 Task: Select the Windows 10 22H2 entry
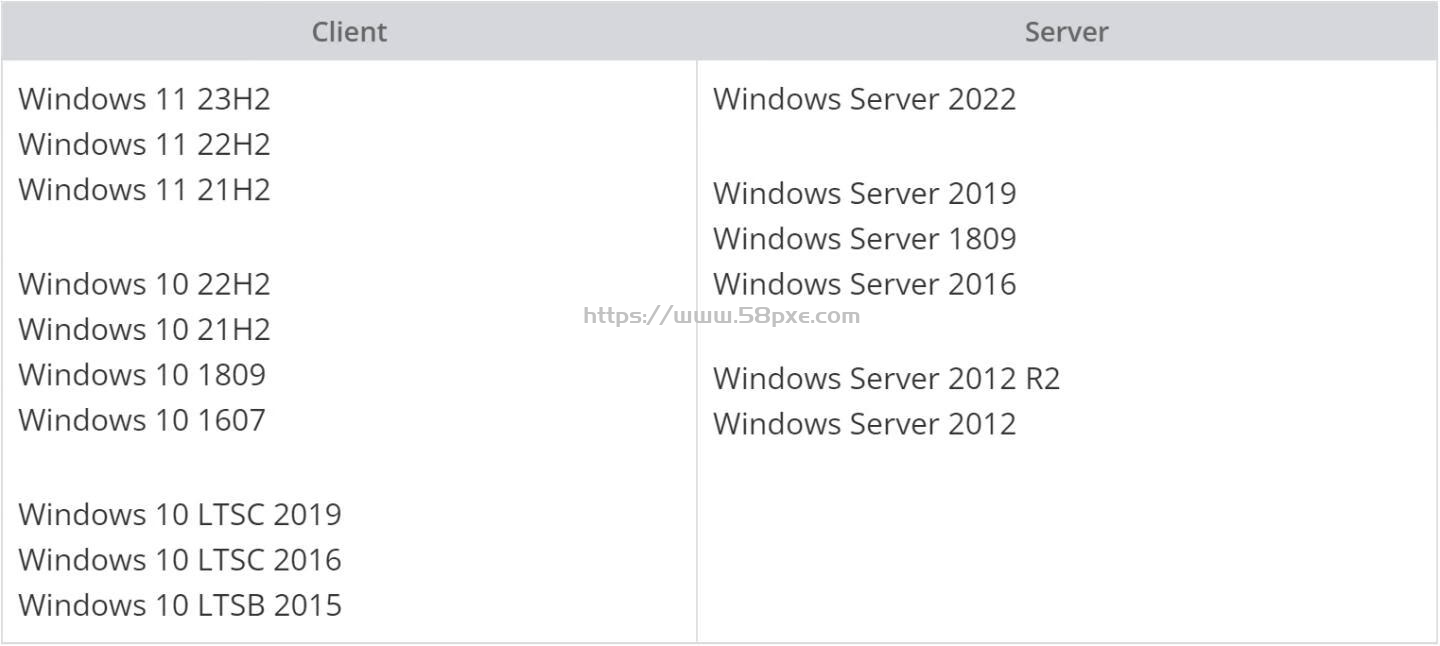(x=144, y=284)
